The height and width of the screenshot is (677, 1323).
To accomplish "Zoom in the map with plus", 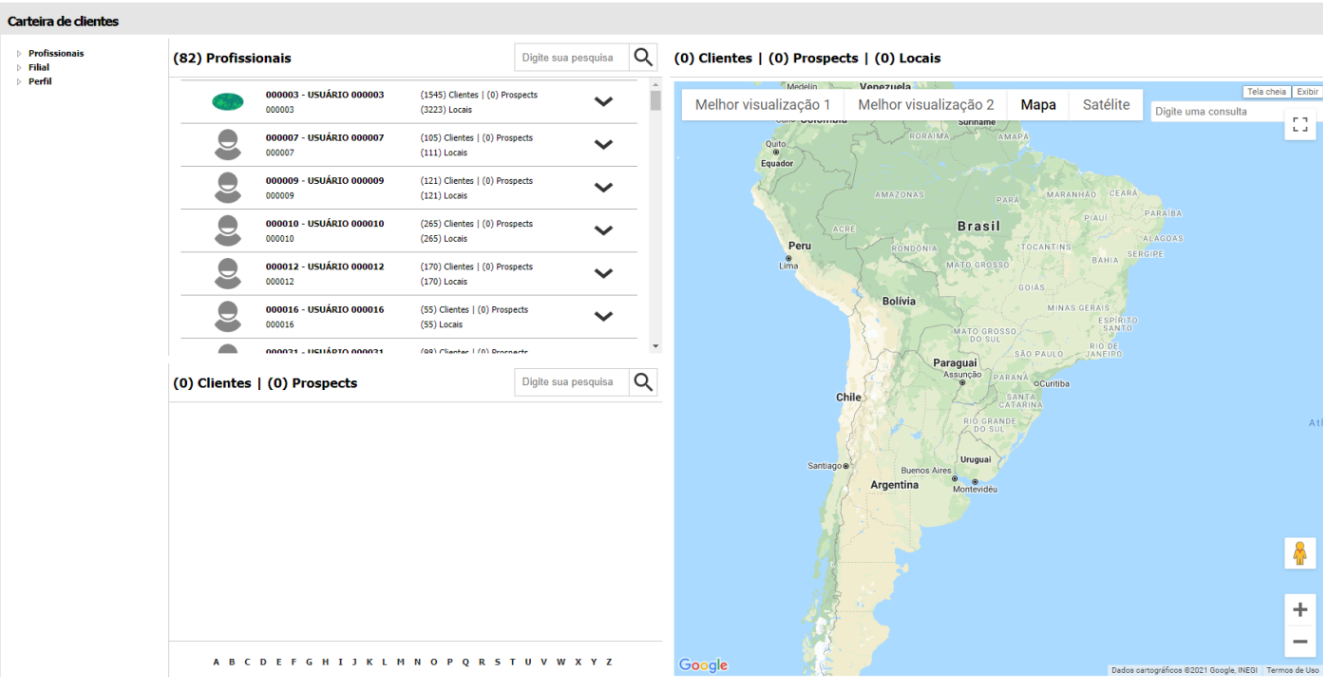I will pyautogui.click(x=1300, y=610).
